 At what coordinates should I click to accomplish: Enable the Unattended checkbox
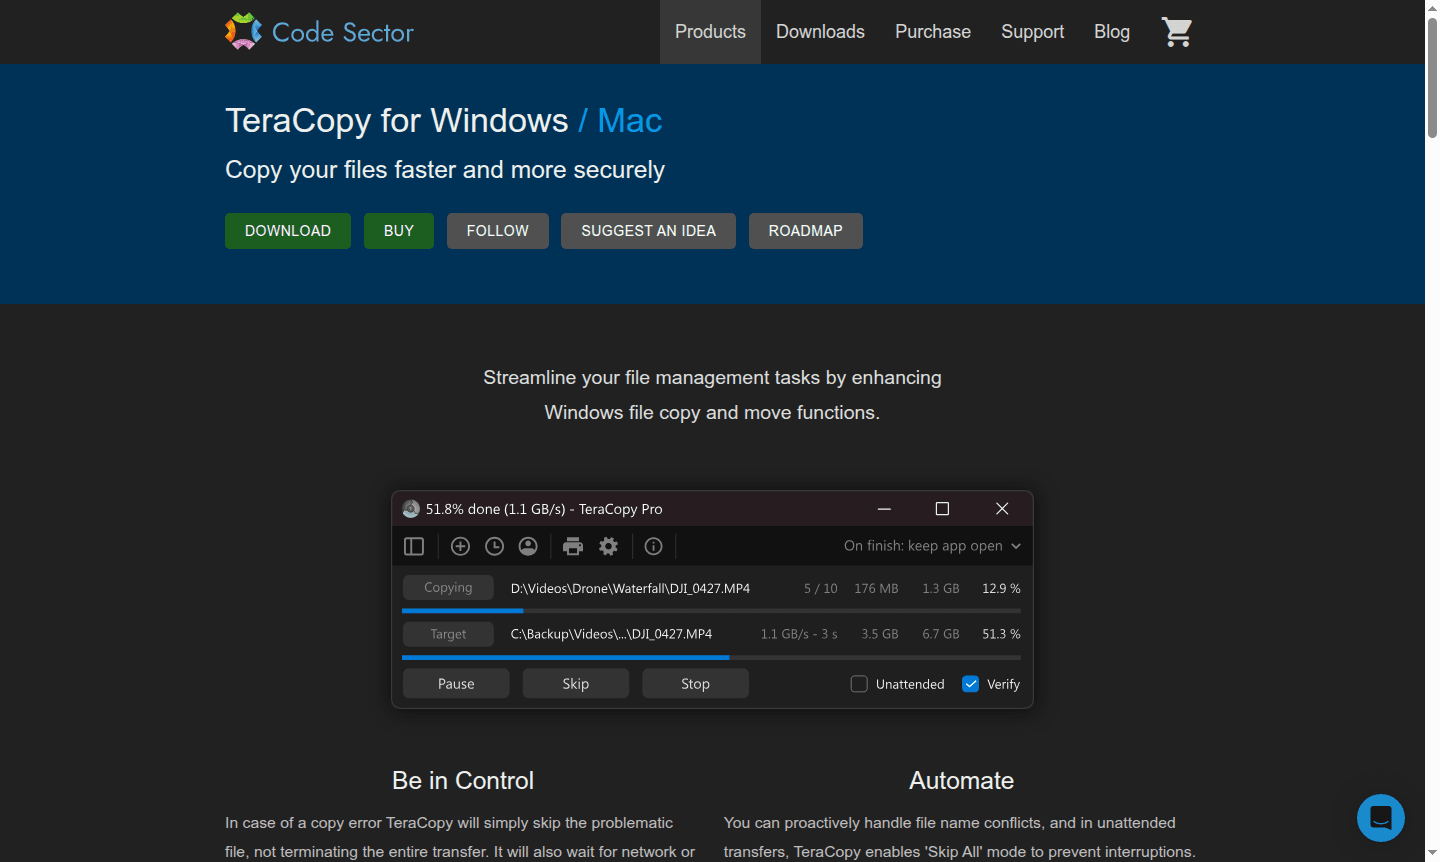pos(859,683)
